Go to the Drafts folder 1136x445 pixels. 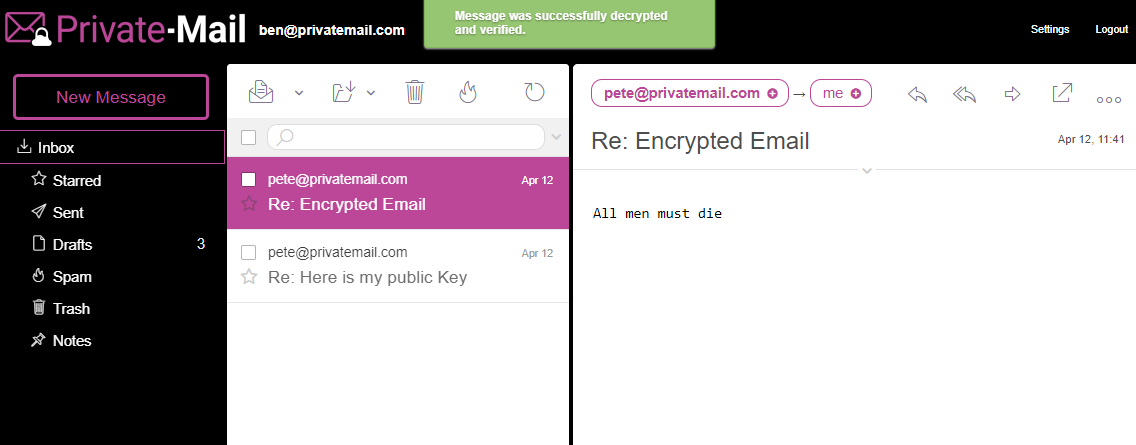pos(72,244)
